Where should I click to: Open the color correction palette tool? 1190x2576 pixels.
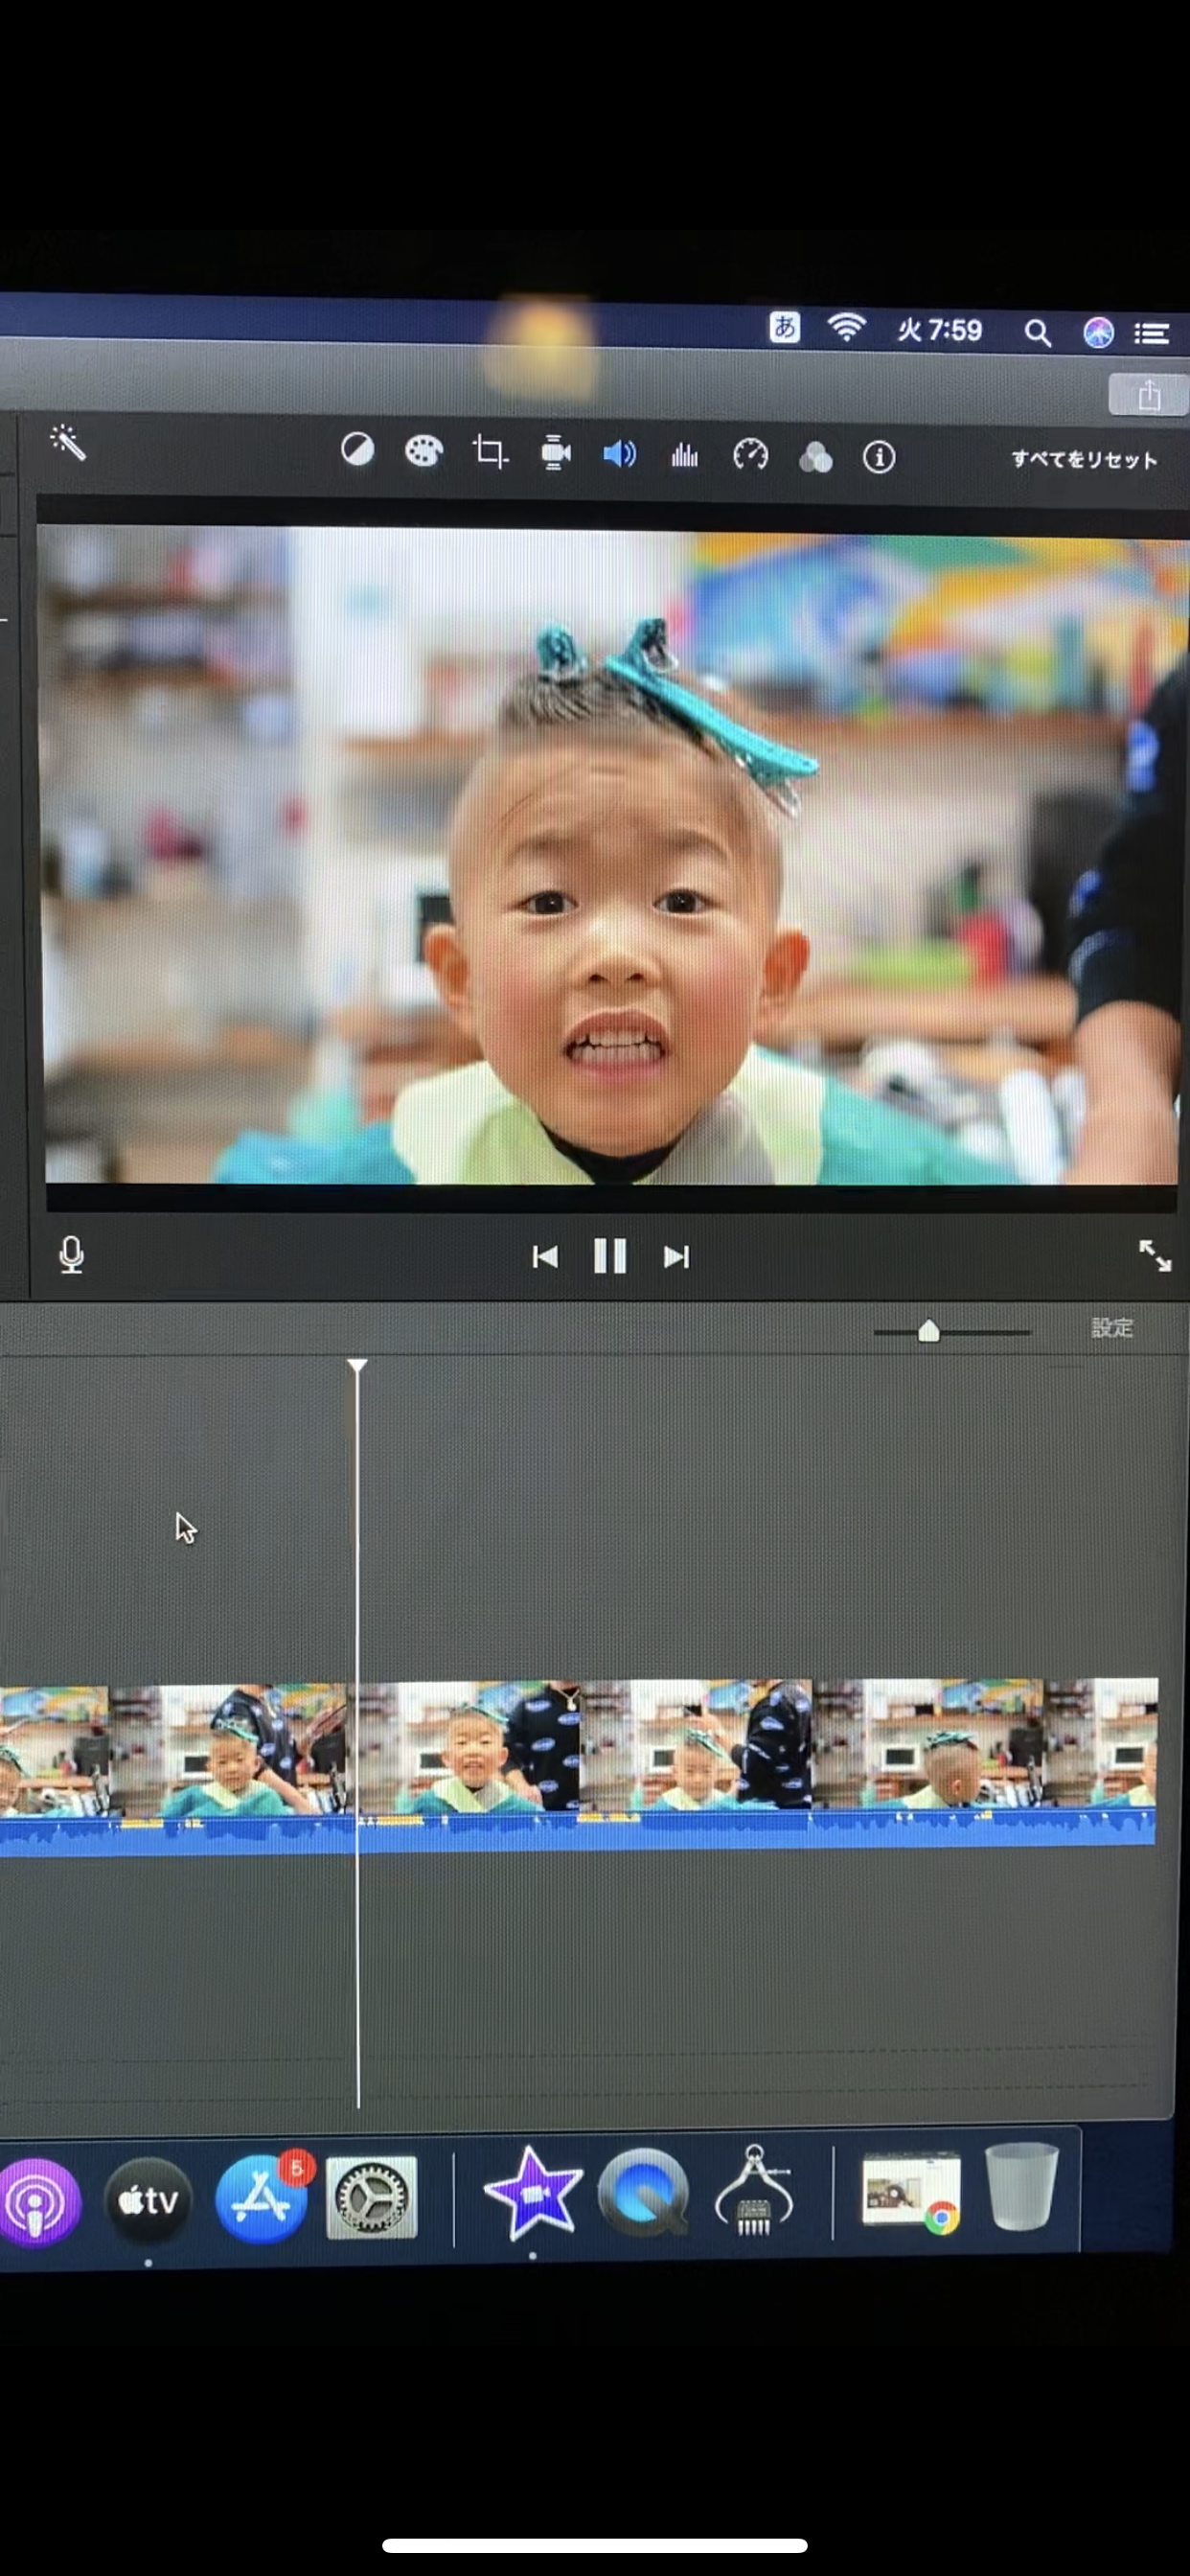click(x=423, y=452)
